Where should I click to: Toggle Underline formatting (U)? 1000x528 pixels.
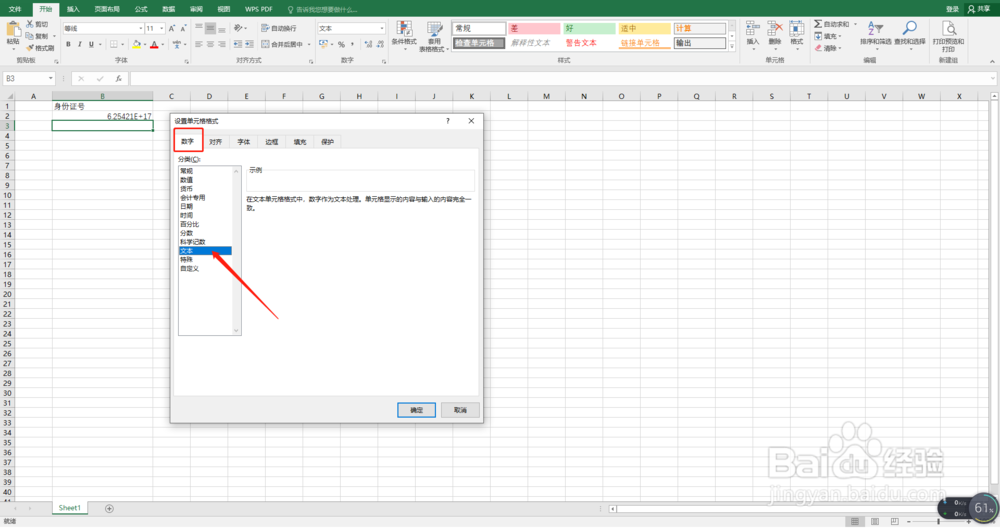click(91, 44)
